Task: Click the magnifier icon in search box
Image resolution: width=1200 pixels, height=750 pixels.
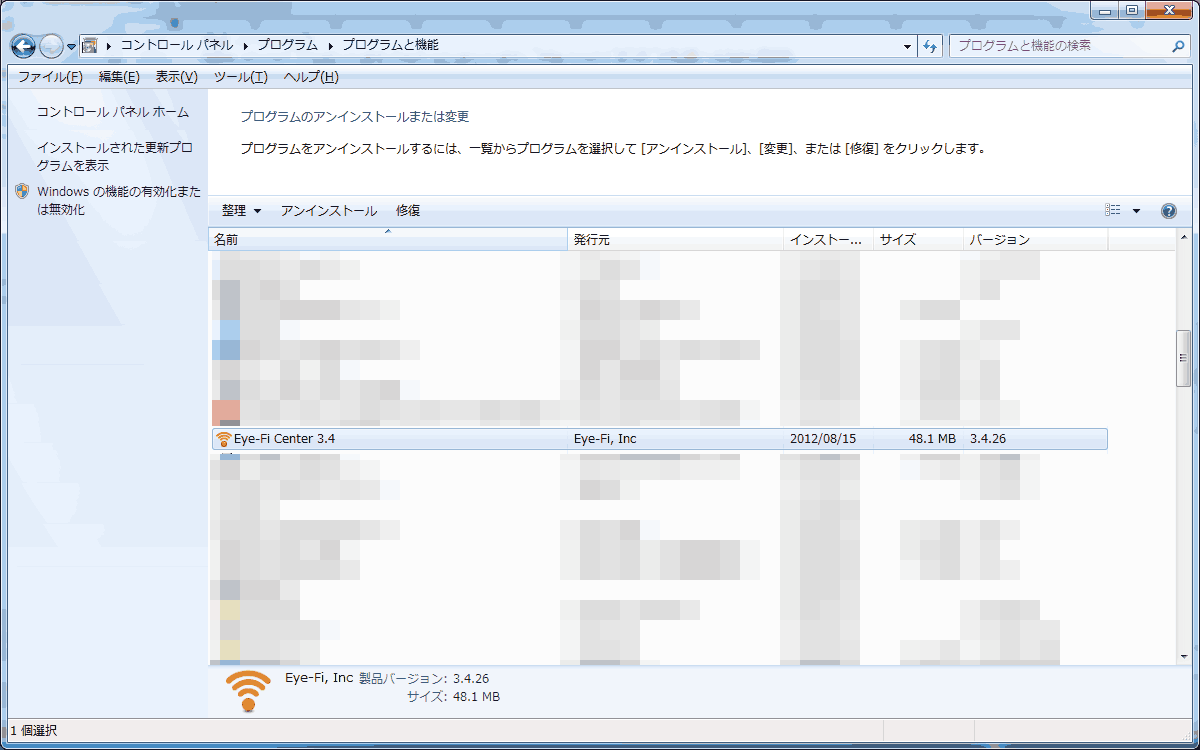Action: [x=1178, y=46]
